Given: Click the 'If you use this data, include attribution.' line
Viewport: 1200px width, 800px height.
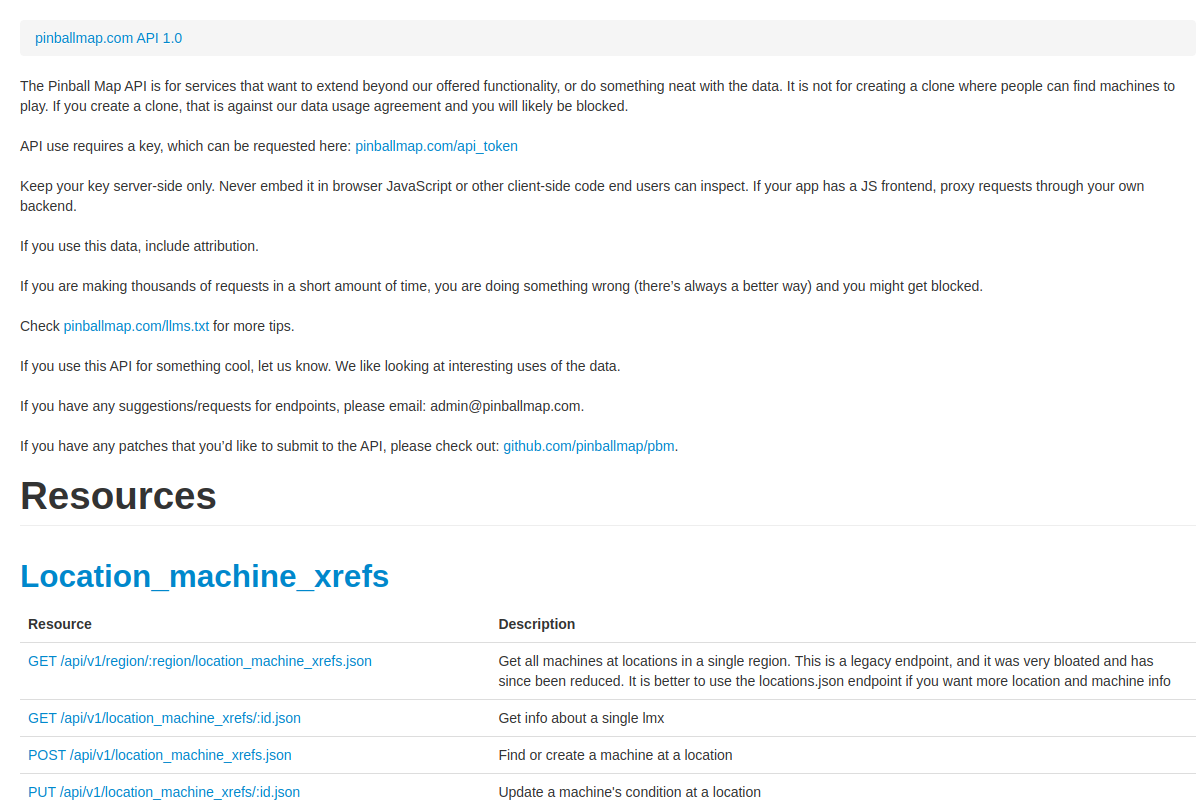Looking at the screenshot, I should coord(139,246).
